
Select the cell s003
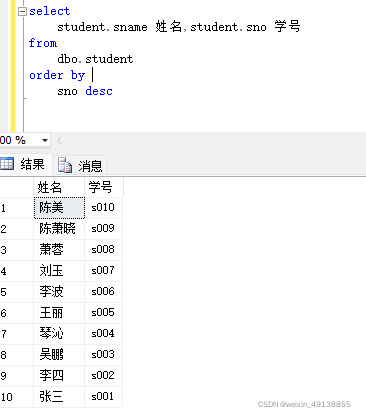coord(103,355)
